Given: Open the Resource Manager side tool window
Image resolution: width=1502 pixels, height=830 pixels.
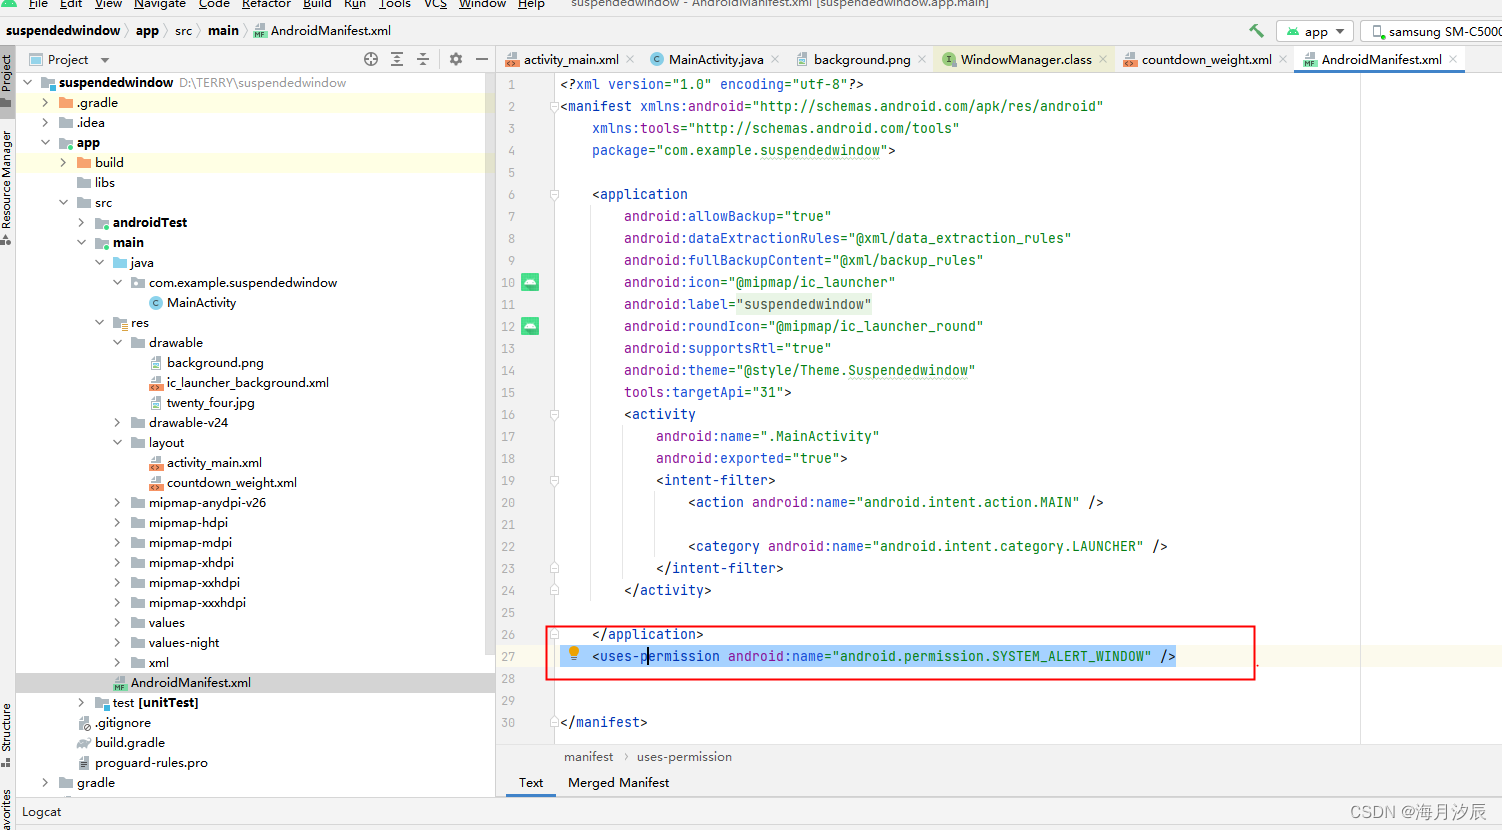Looking at the screenshot, I should point(7,186).
